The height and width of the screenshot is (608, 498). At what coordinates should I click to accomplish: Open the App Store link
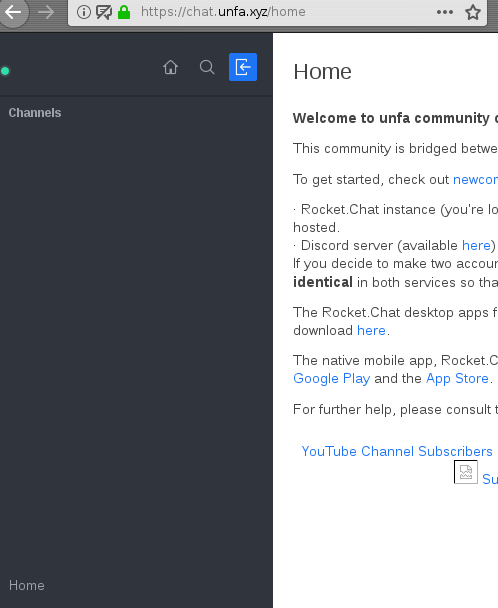(457, 378)
